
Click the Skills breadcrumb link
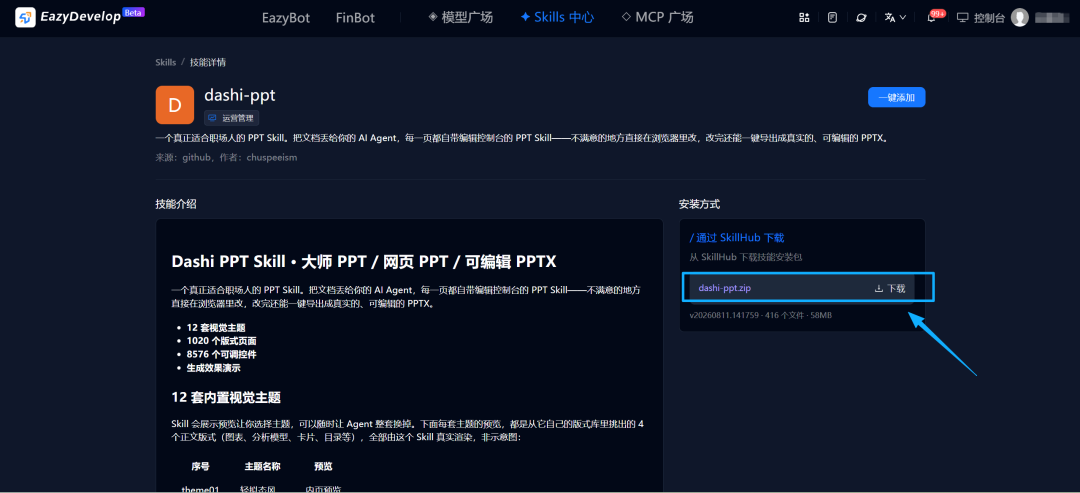point(166,62)
